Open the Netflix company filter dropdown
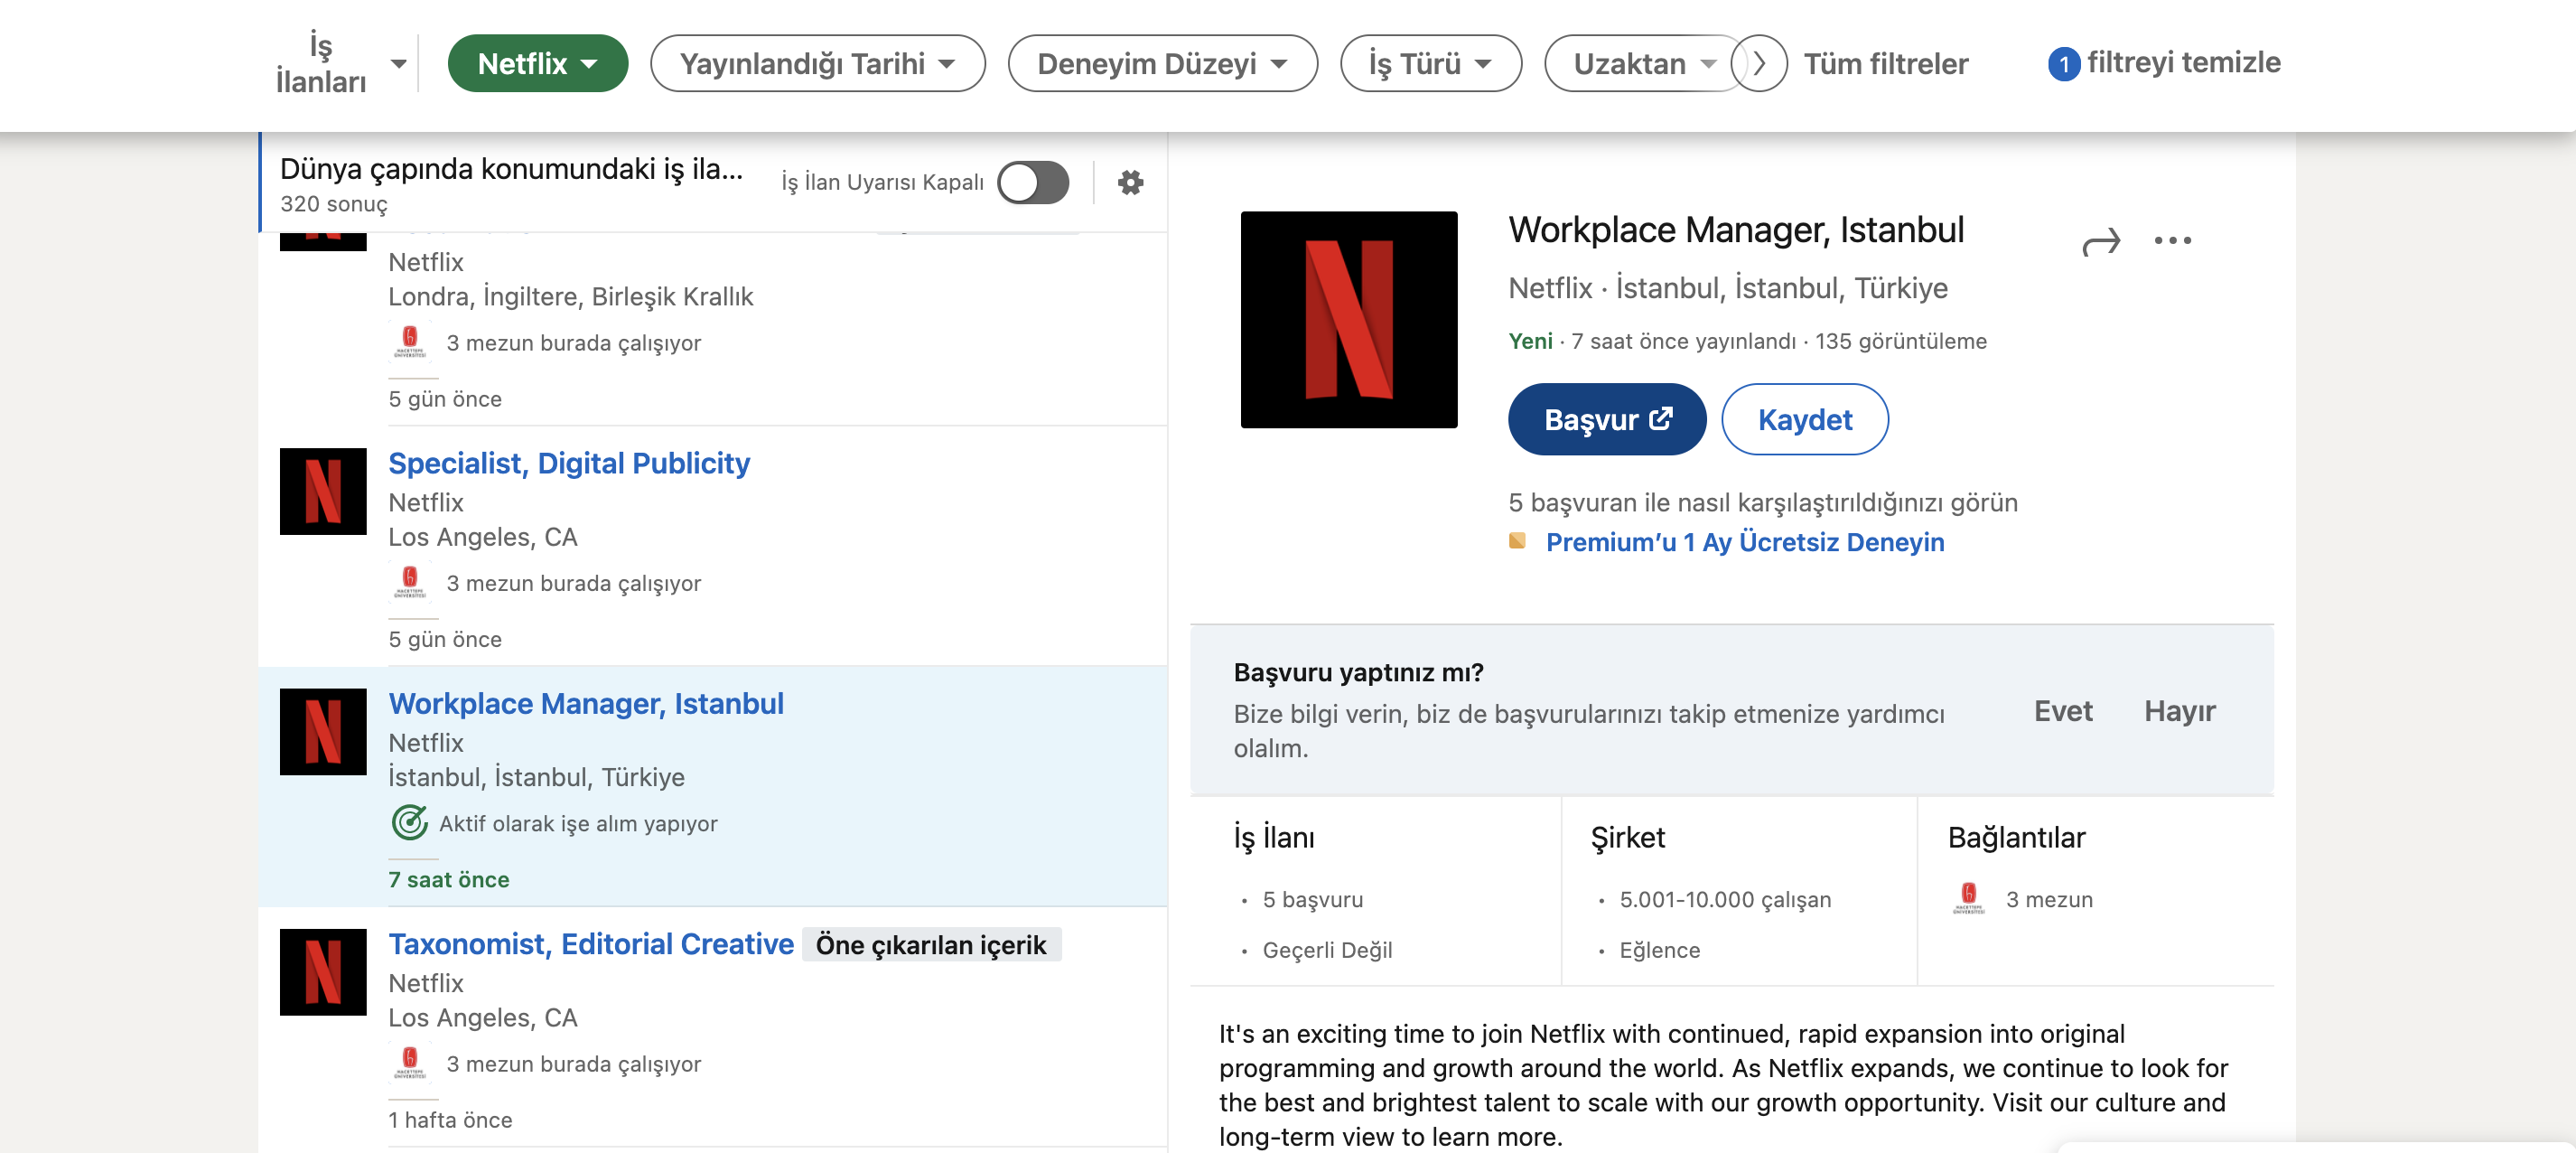 click(538, 64)
